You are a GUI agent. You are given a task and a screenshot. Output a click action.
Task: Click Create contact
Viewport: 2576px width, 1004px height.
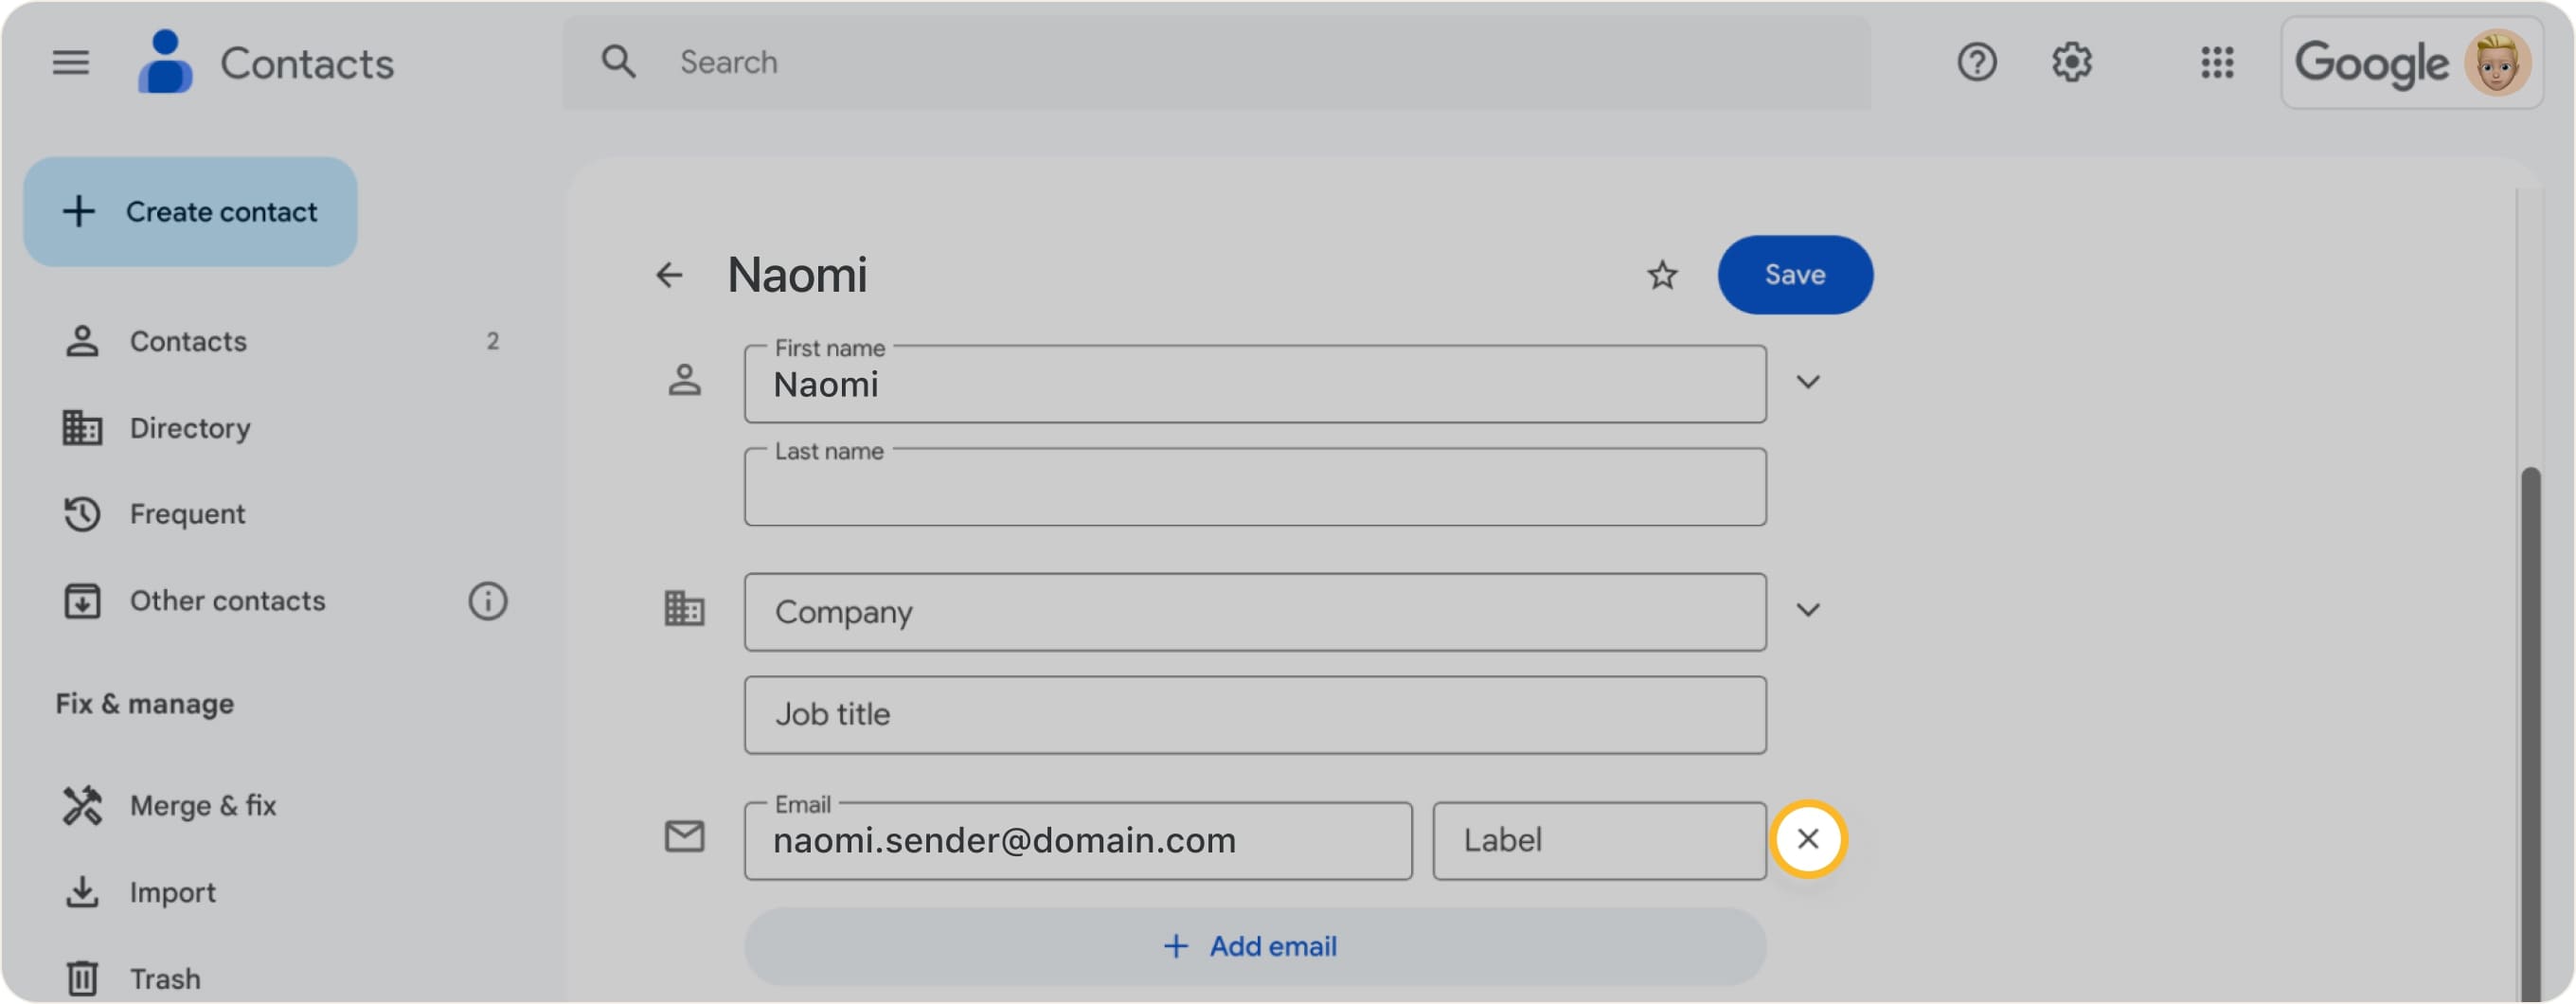point(191,212)
